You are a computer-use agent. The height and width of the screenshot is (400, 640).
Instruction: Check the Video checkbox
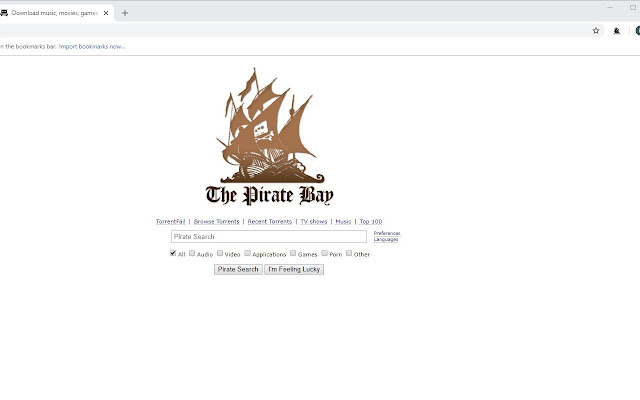[220, 253]
